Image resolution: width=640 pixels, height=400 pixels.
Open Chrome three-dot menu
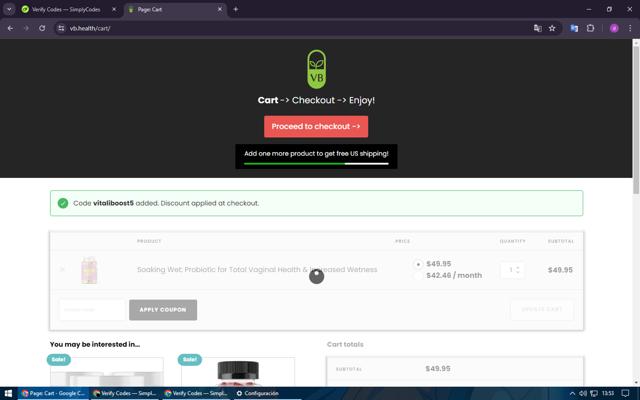tap(630, 28)
